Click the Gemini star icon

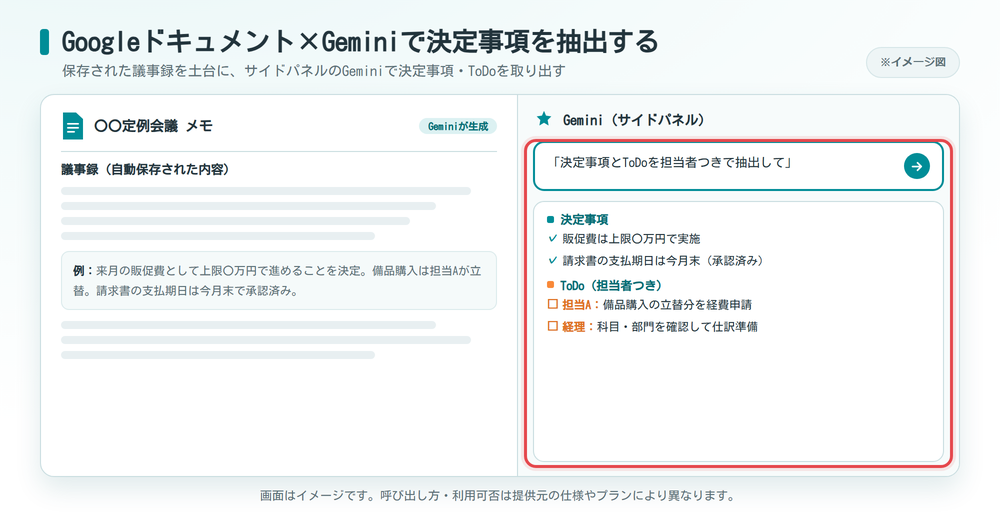click(544, 119)
